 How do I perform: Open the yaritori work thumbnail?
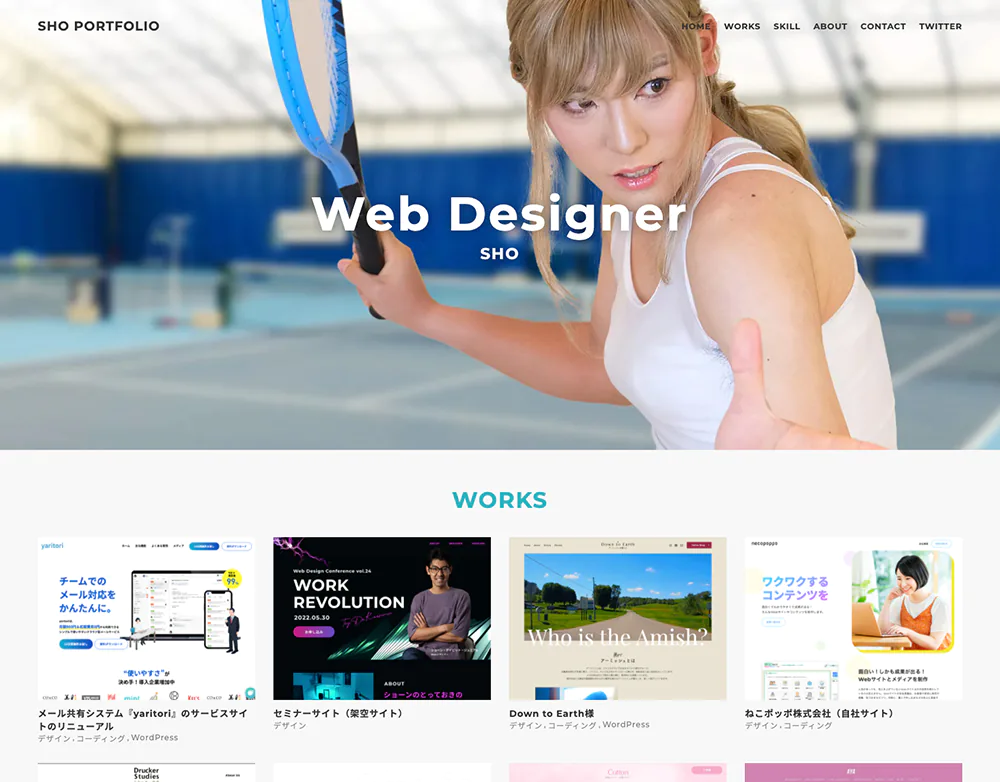pyautogui.click(x=146, y=619)
